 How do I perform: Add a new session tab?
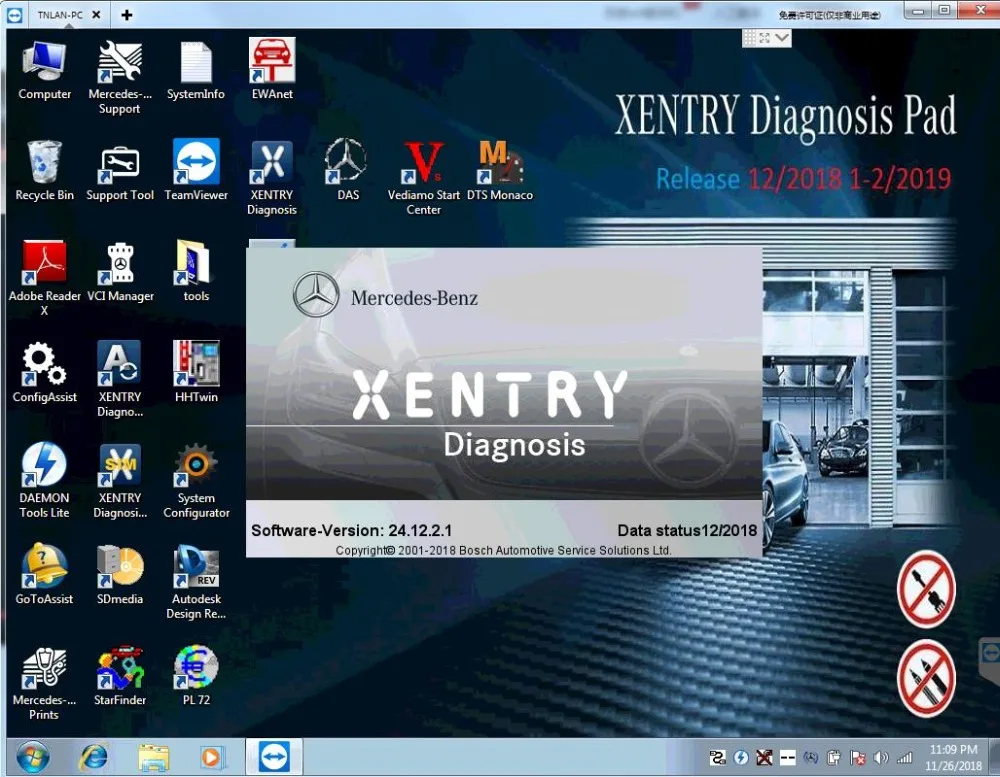click(127, 15)
